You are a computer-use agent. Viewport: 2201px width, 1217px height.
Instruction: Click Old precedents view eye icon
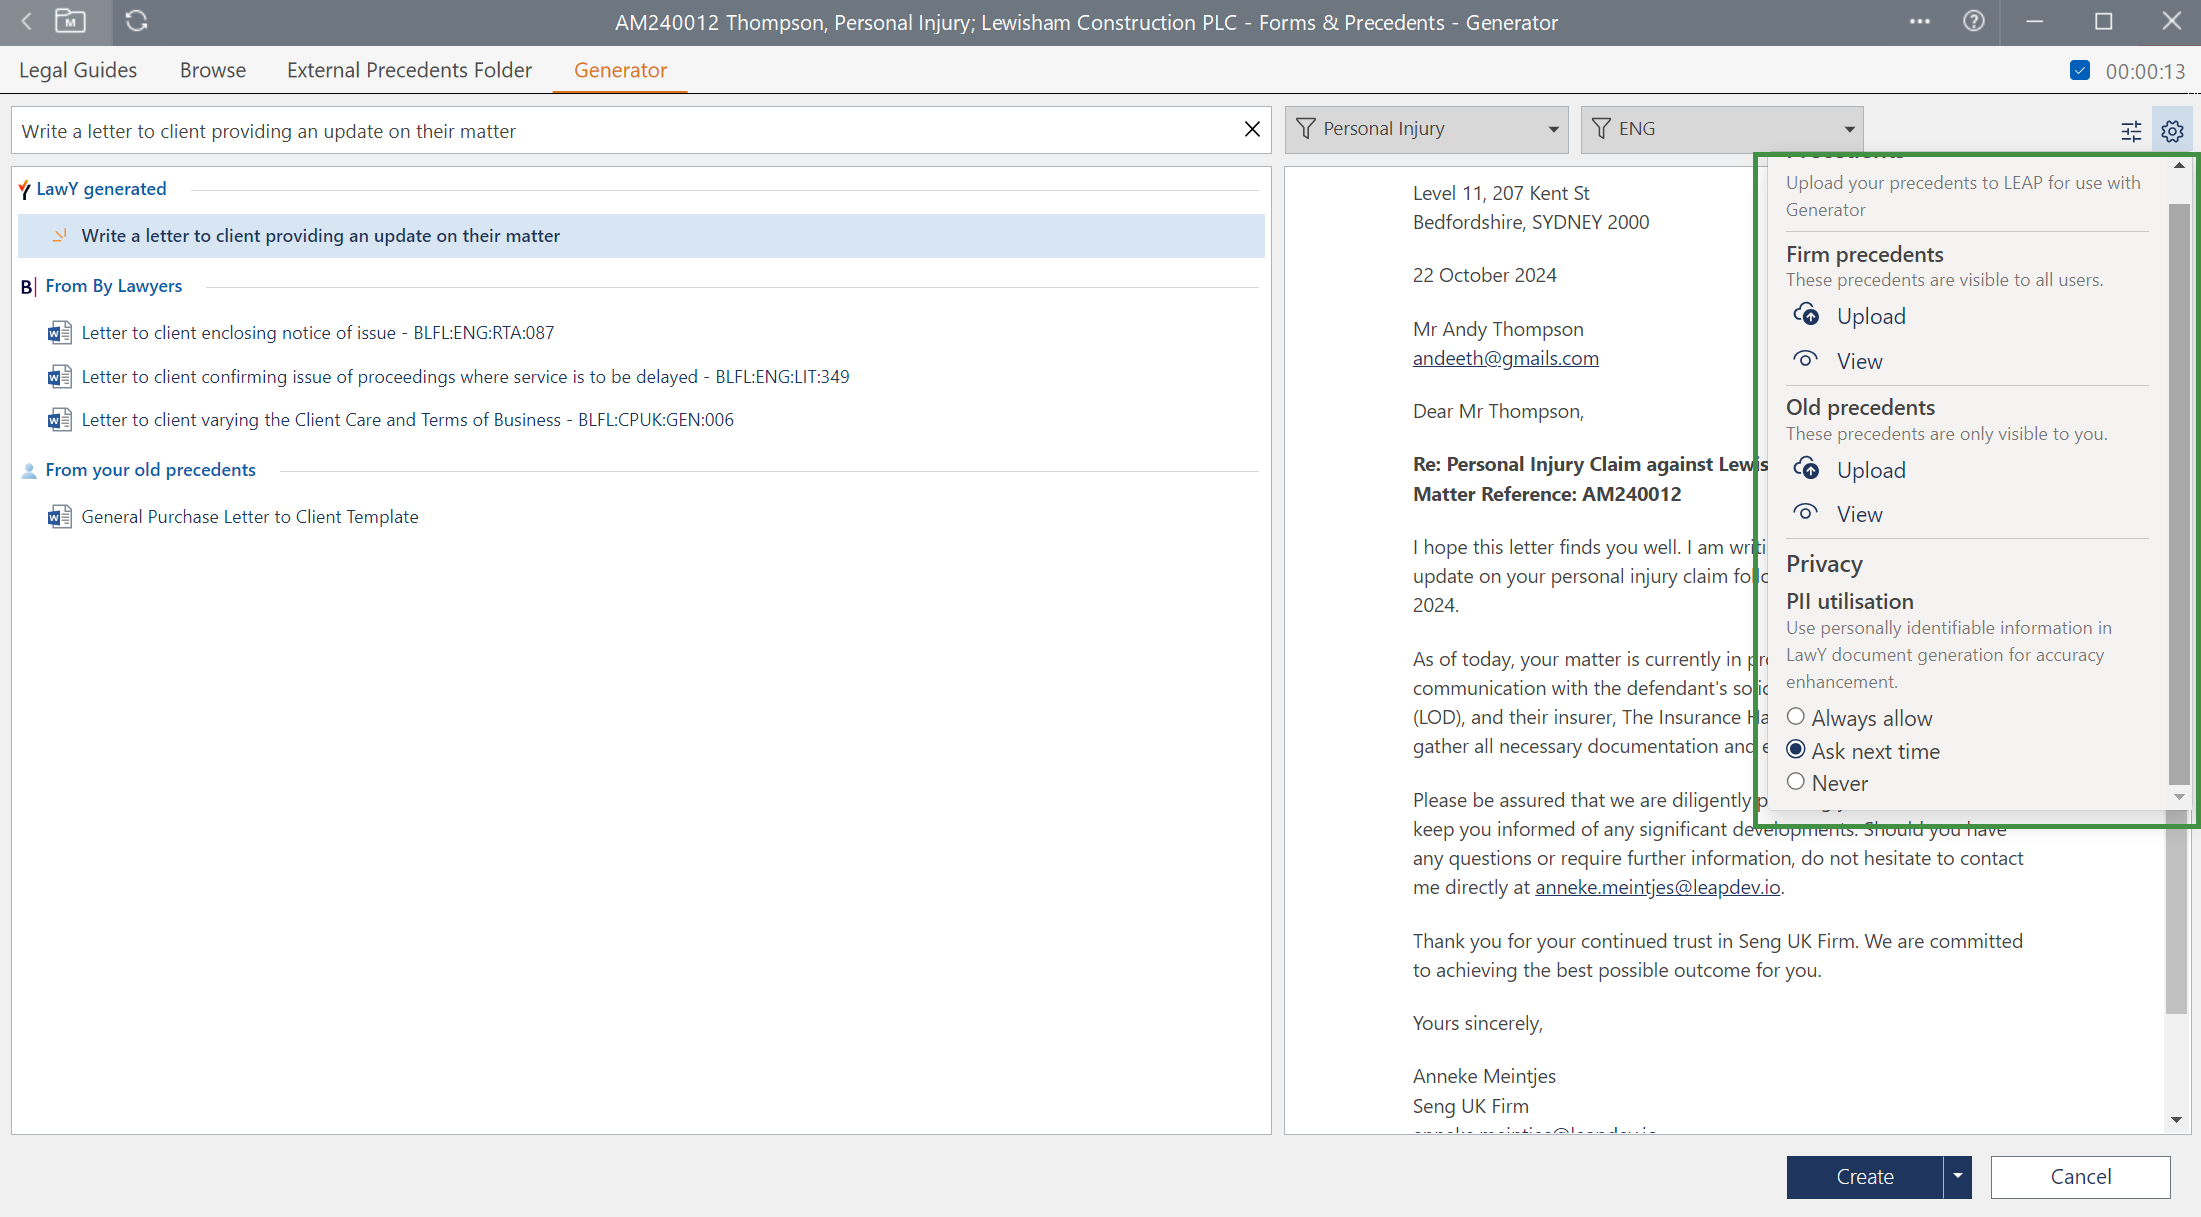1805,513
